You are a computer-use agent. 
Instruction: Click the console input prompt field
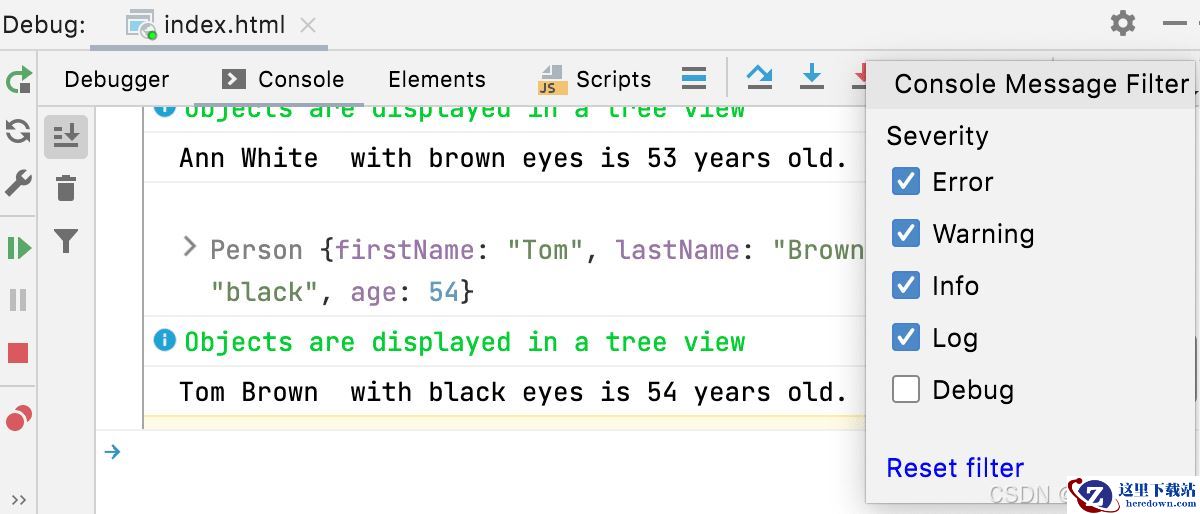490,452
